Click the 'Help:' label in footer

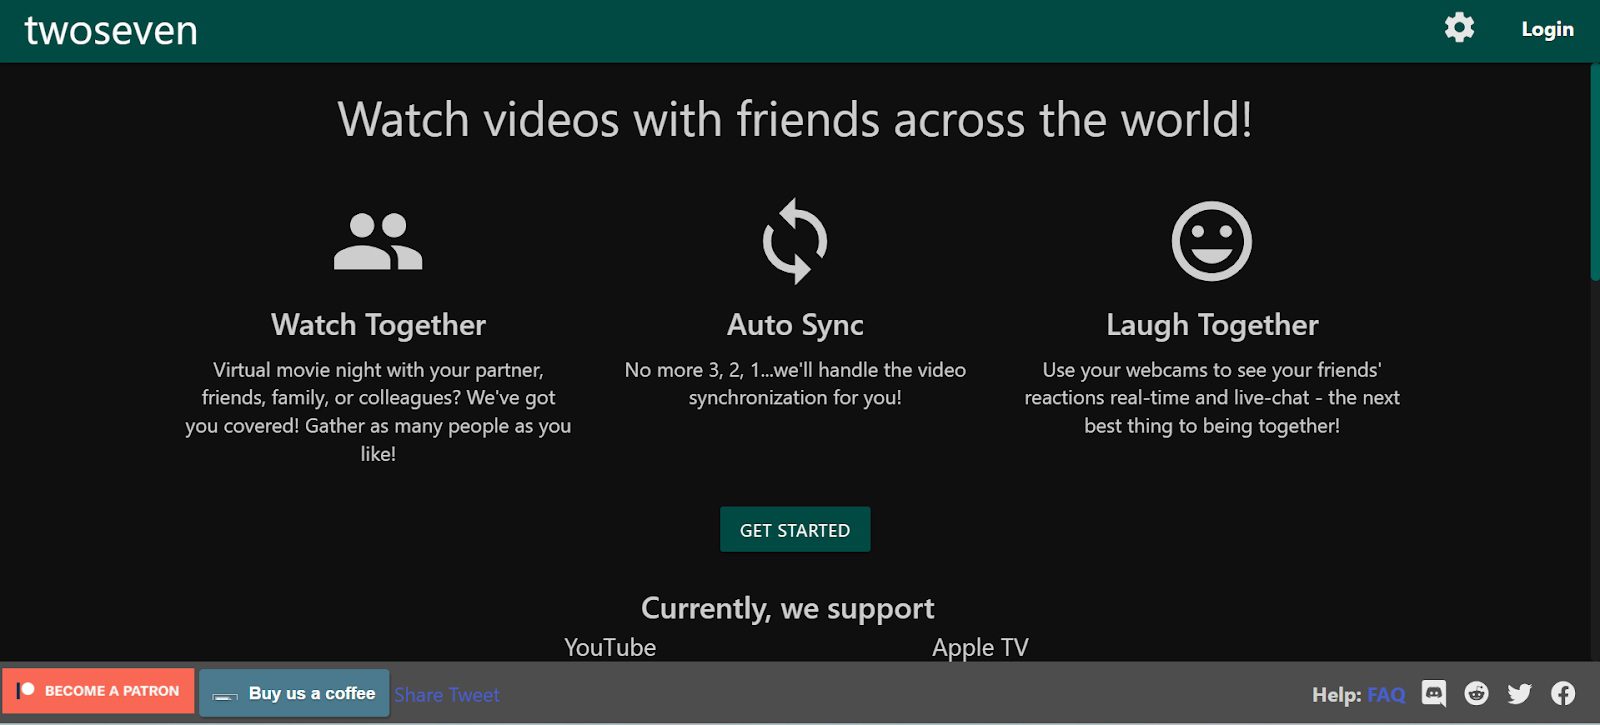[1337, 694]
